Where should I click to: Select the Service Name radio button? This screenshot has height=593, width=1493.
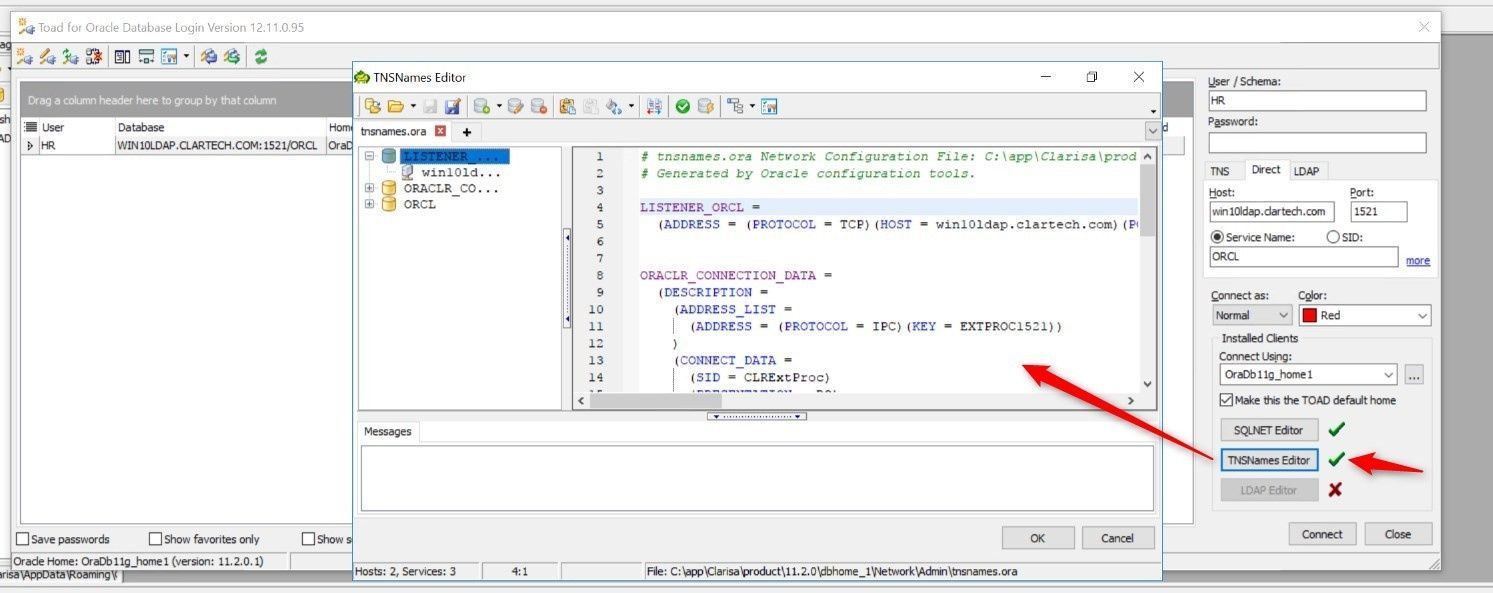[x=1217, y=237]
